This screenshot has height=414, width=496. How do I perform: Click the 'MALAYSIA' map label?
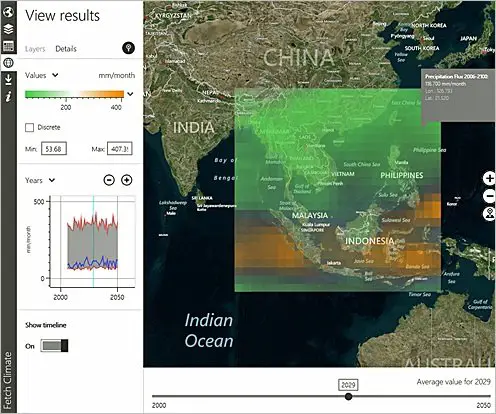(310, 215)
